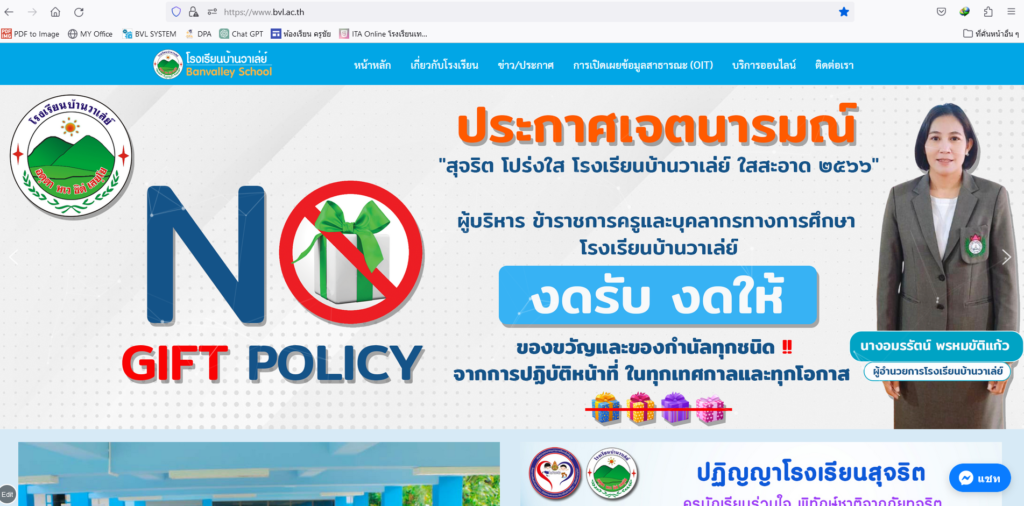Click the Messenger chat bubble button
Image resolution: width=1024 pixels, height=506 pixels.
980,478
